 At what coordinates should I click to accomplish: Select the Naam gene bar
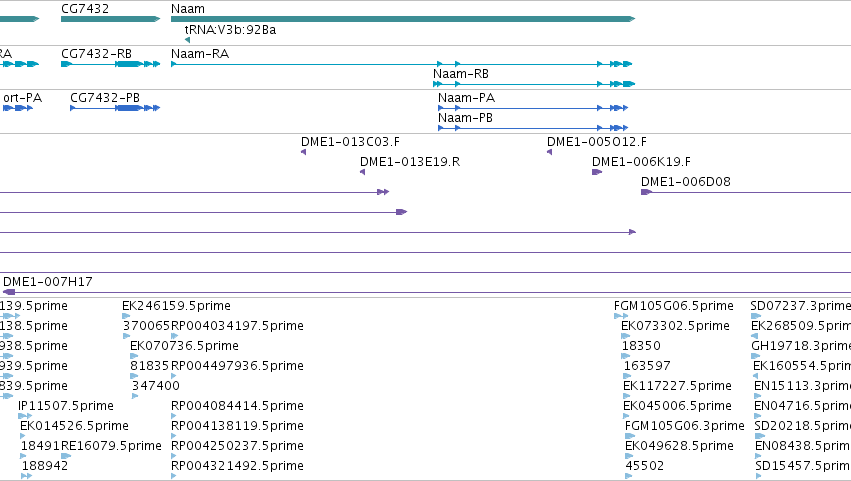point(403,19)
